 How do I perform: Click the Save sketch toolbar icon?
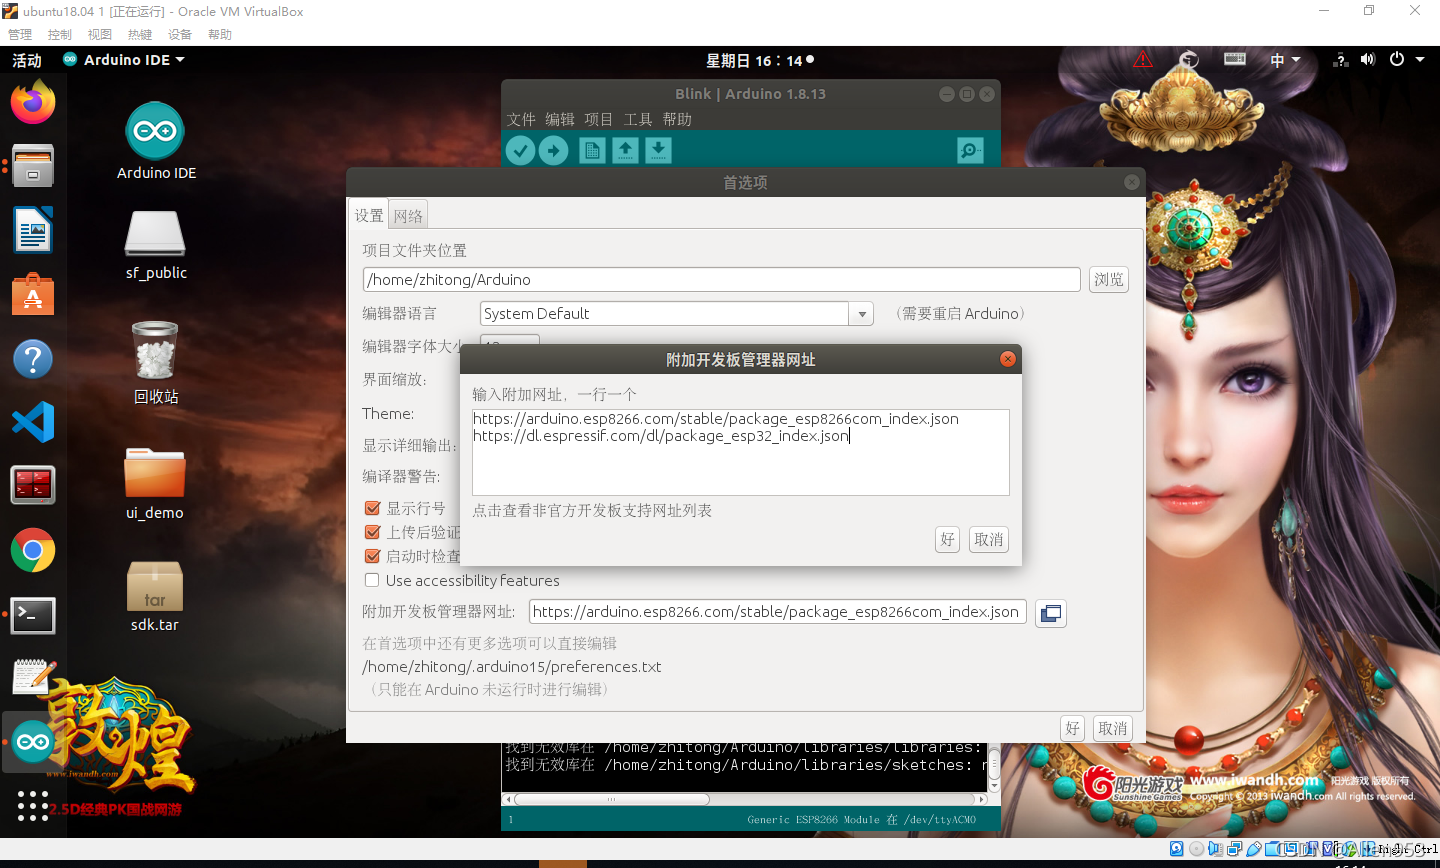(x=658, y=150)
